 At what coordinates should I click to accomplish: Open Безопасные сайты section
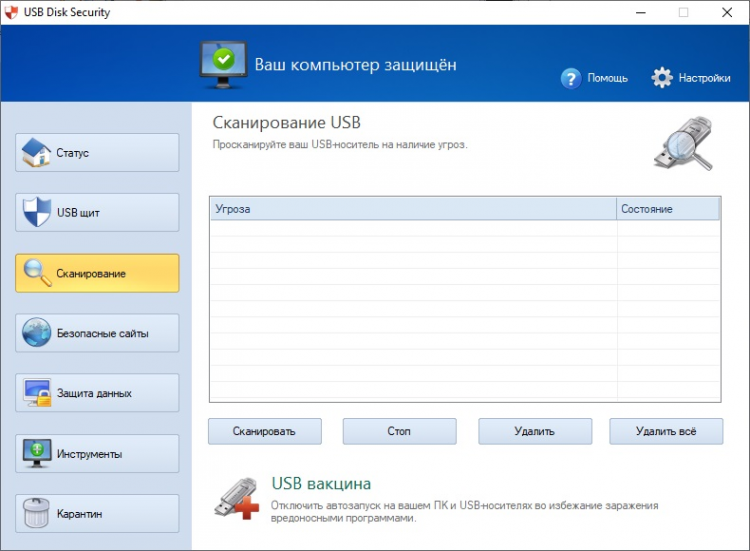click(x=97, y=333)
